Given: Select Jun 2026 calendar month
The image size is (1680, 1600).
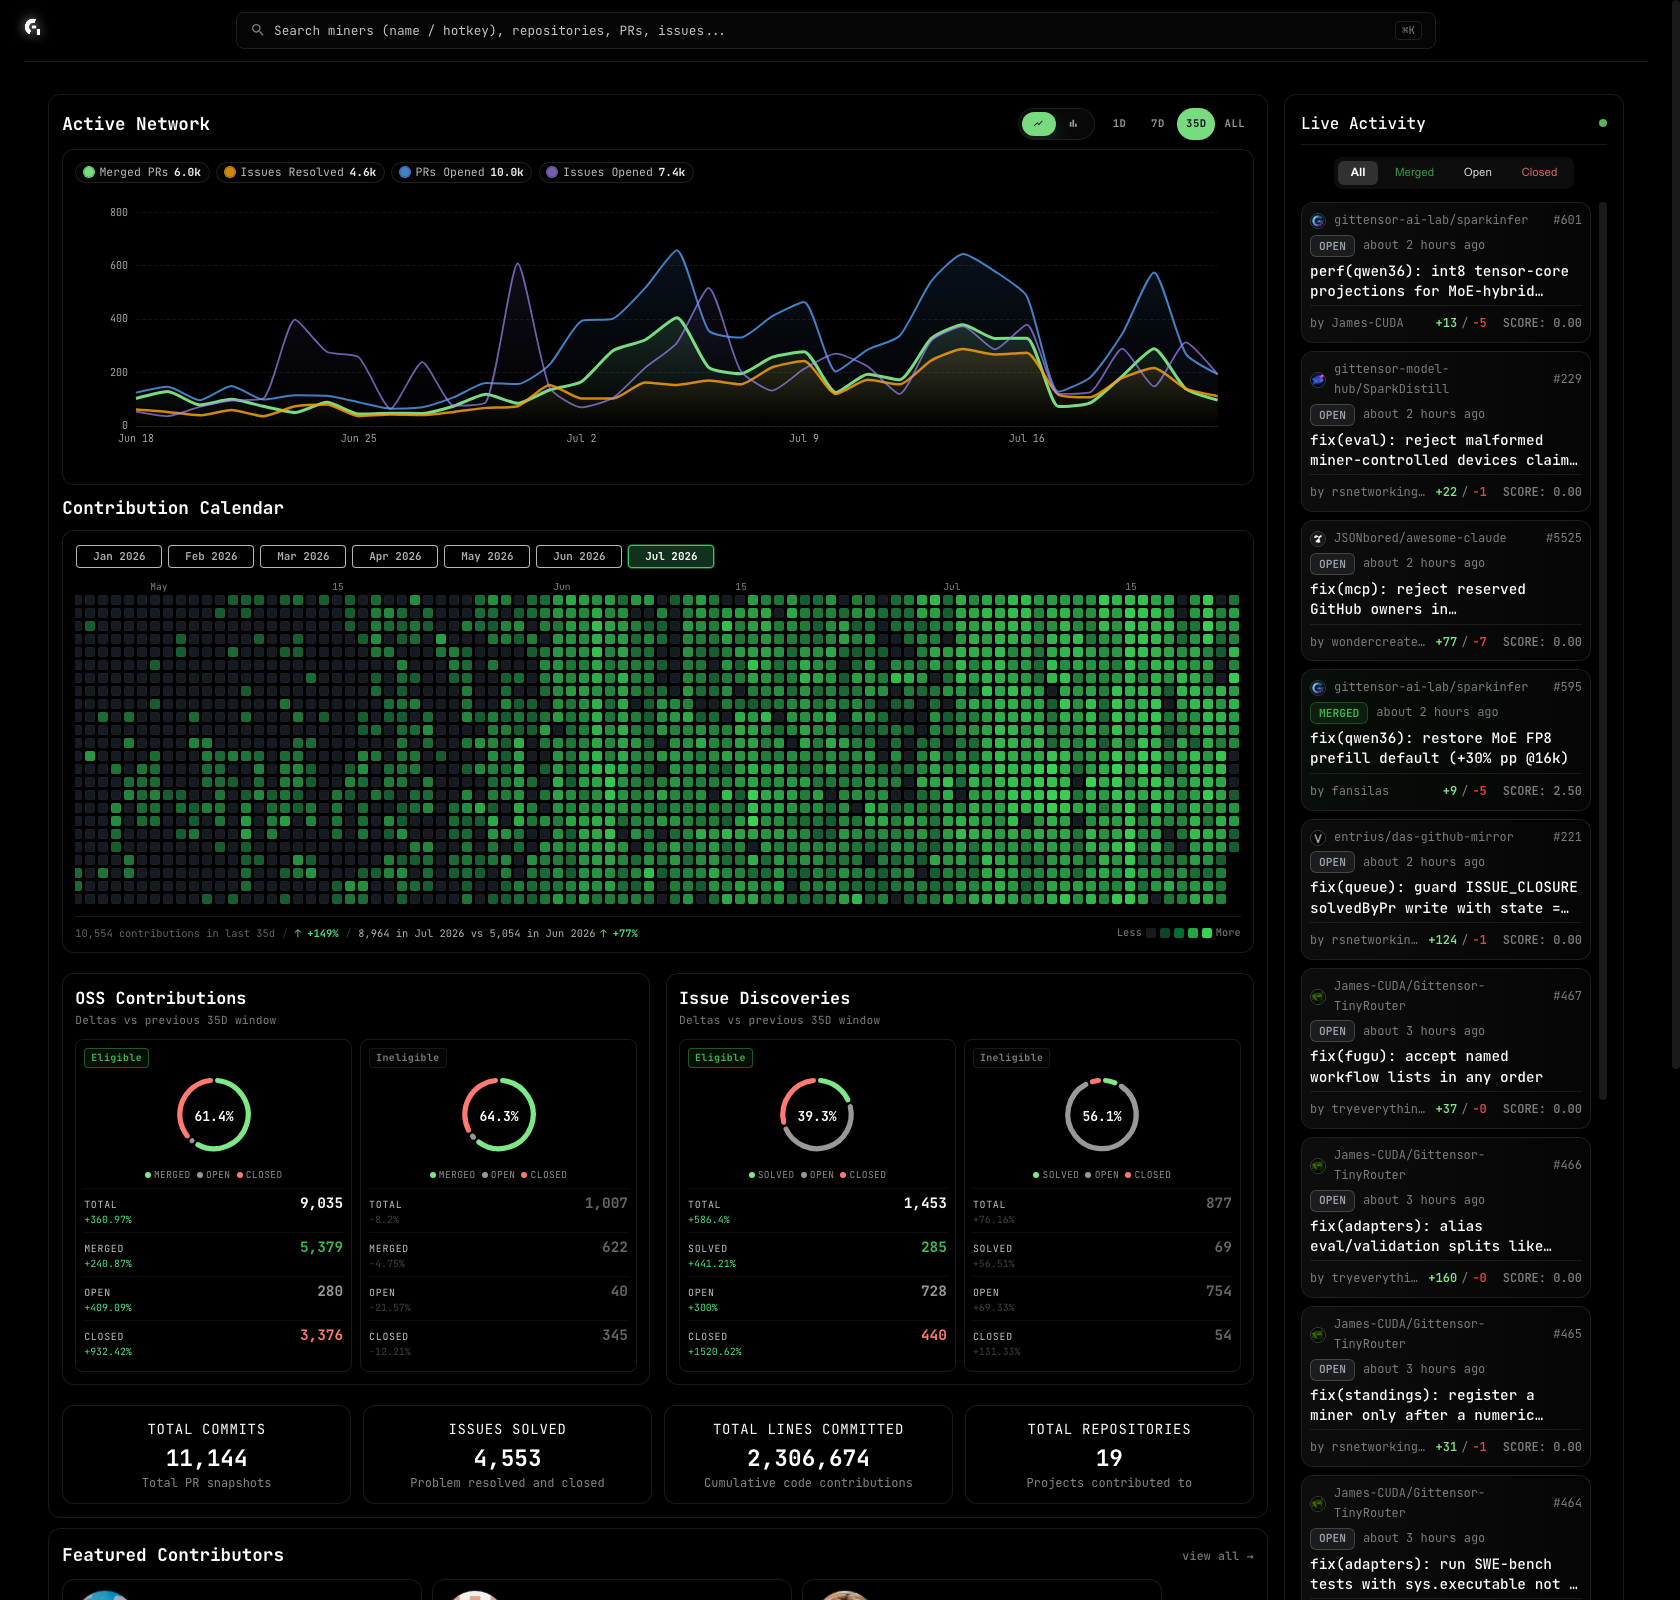Looking at the screenshot, I should [x=579, y=556].
